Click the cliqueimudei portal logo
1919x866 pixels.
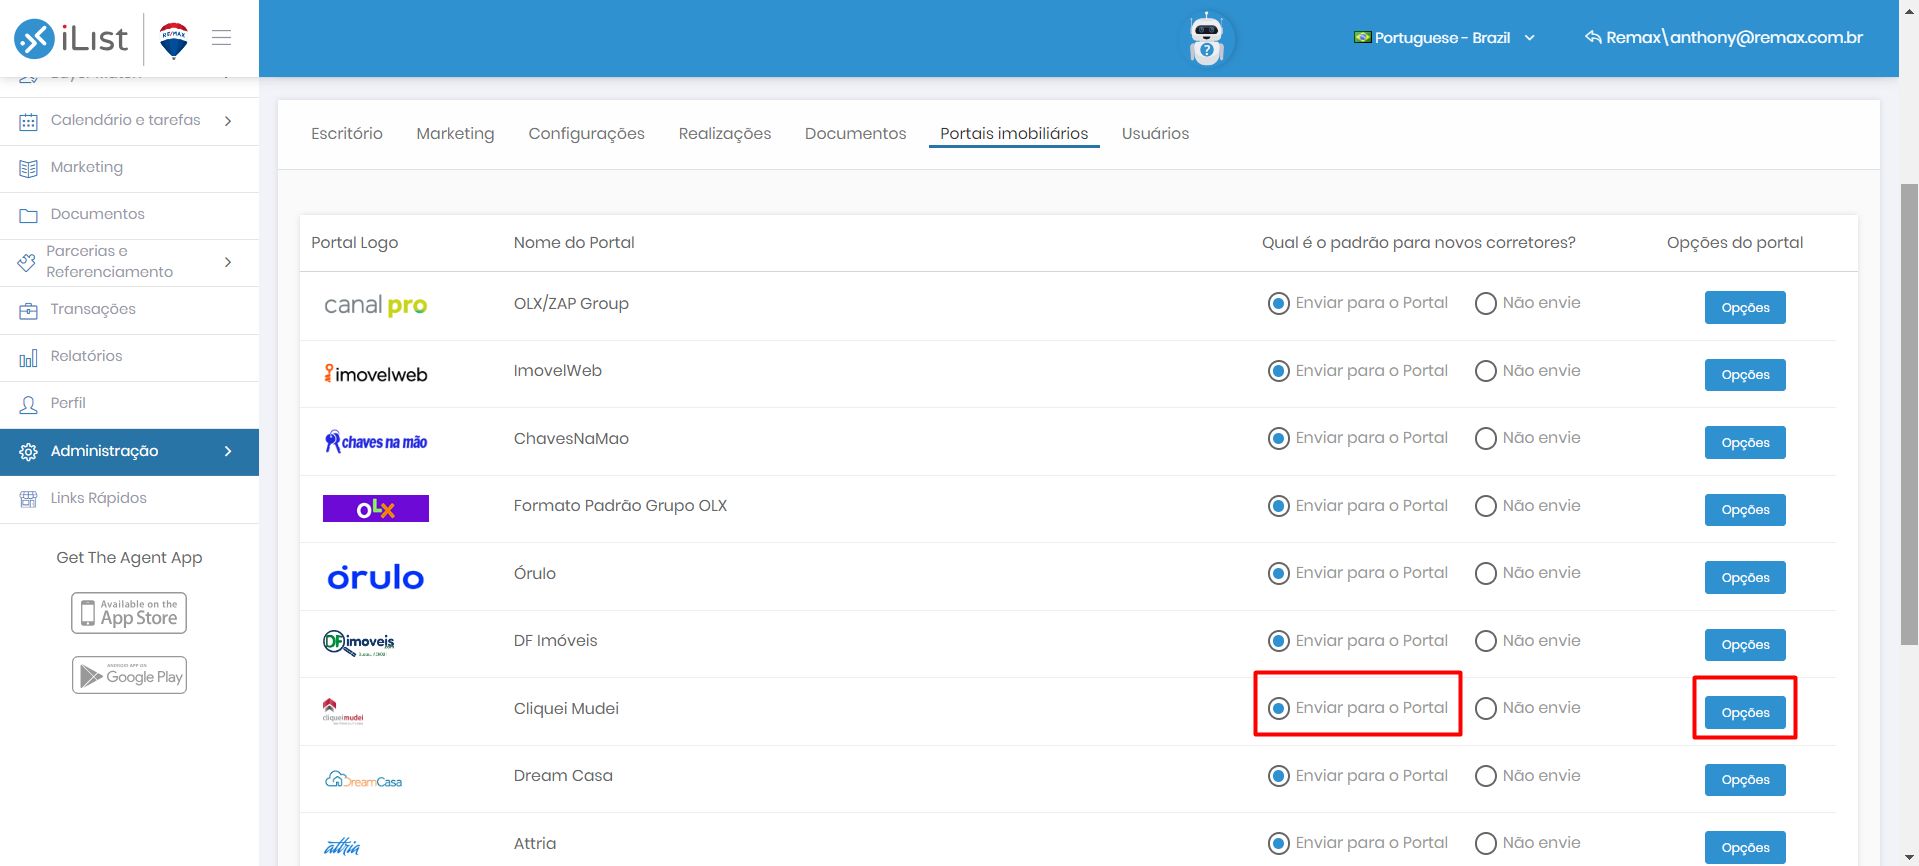(342, 711)
